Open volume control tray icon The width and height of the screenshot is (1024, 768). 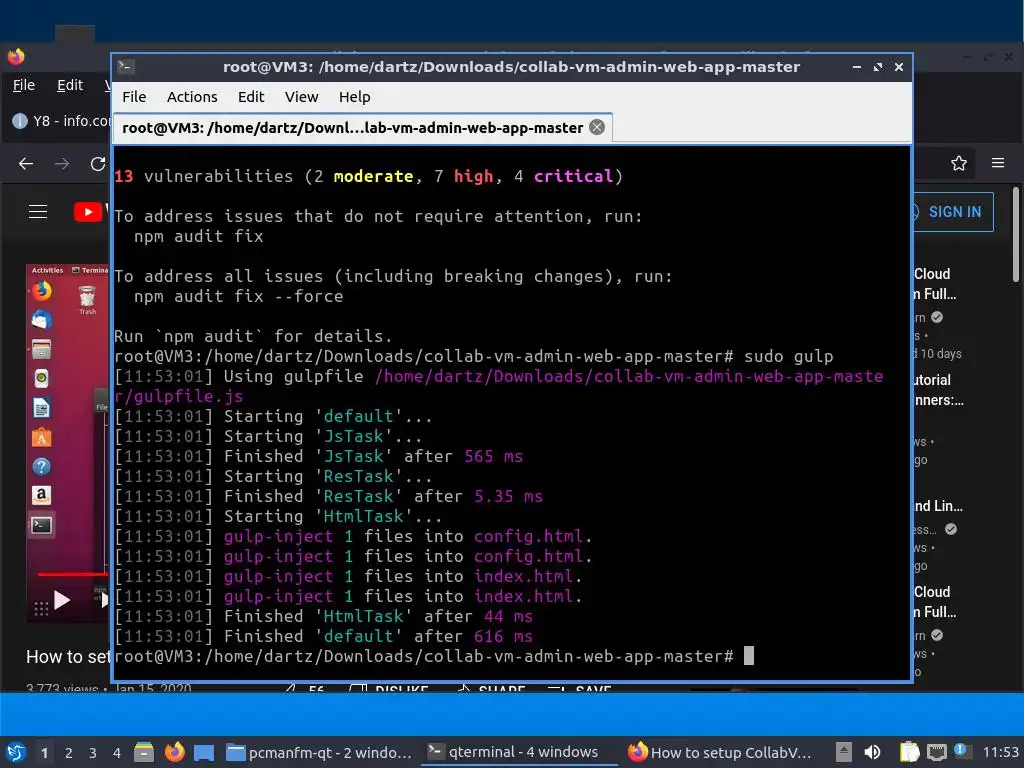(x=872, y=752)
